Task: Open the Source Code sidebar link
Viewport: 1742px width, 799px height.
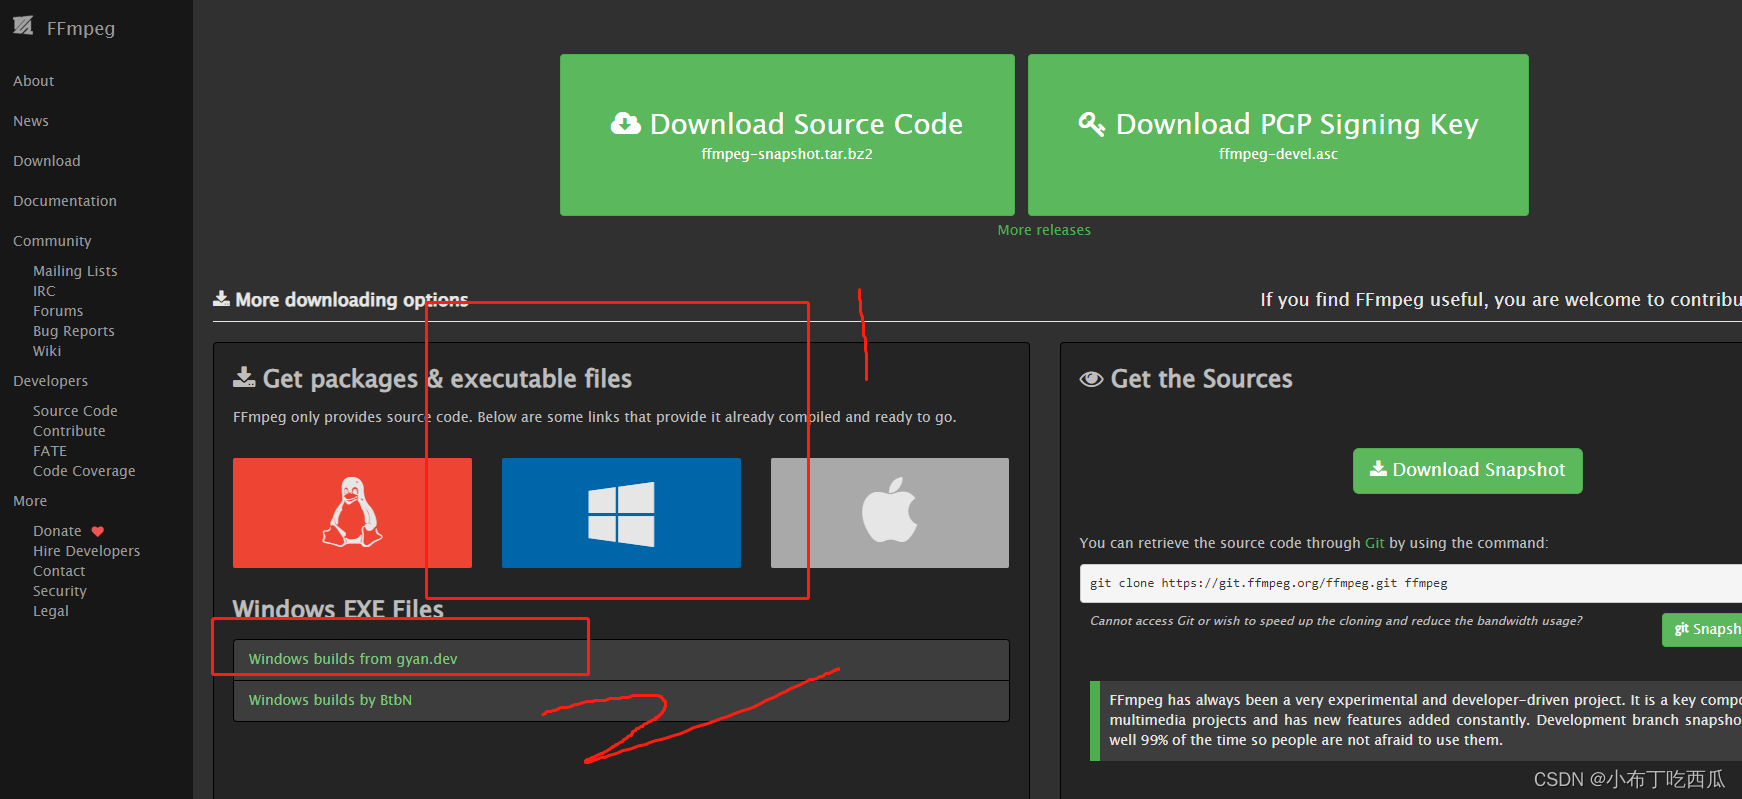Action: pyautogui.click(x=75, y=411)
